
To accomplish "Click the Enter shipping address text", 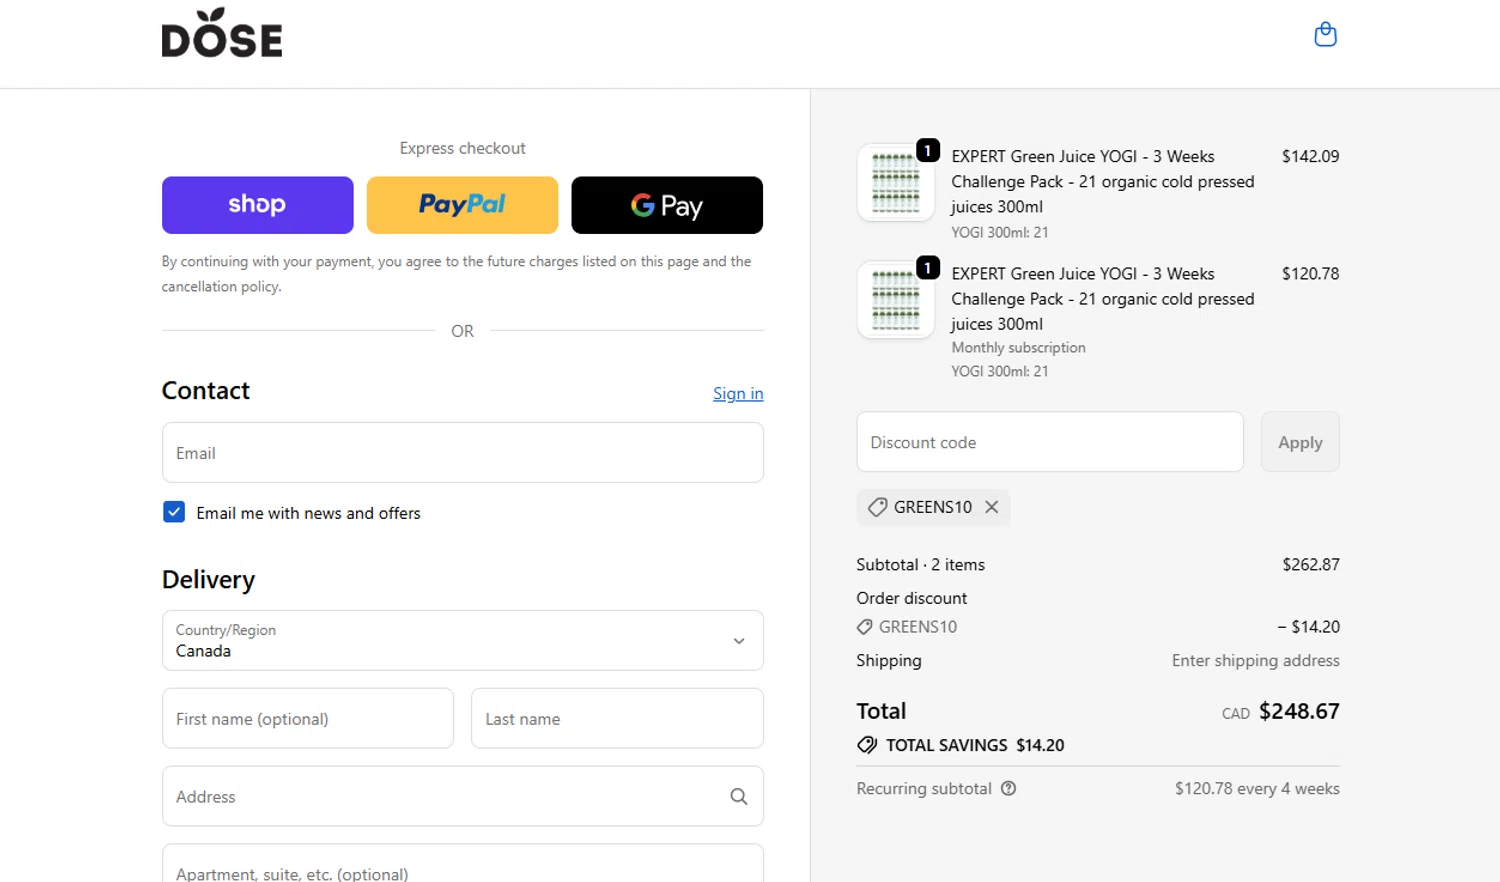I will 1255,660.
